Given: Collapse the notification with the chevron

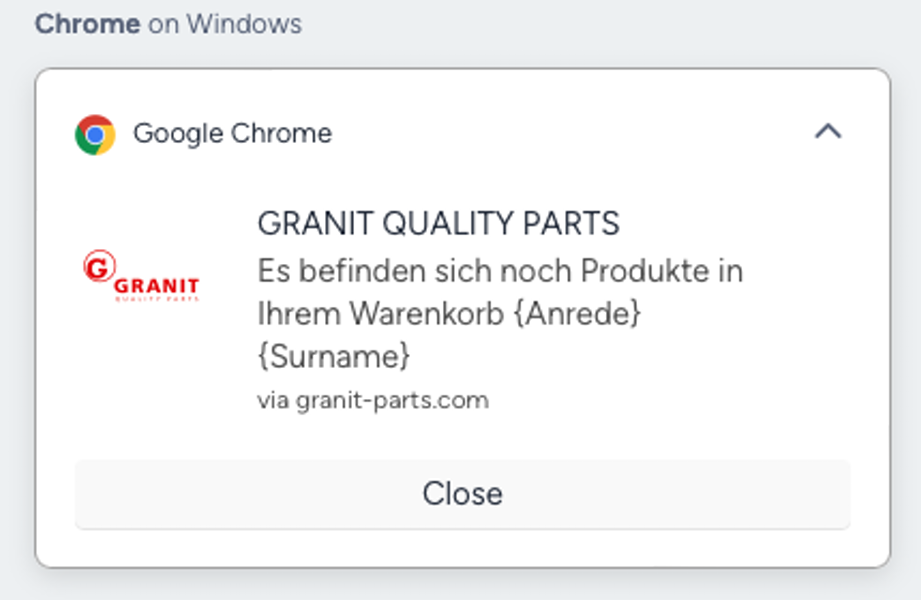Looking at the screenshot, I should coord(828,131).
